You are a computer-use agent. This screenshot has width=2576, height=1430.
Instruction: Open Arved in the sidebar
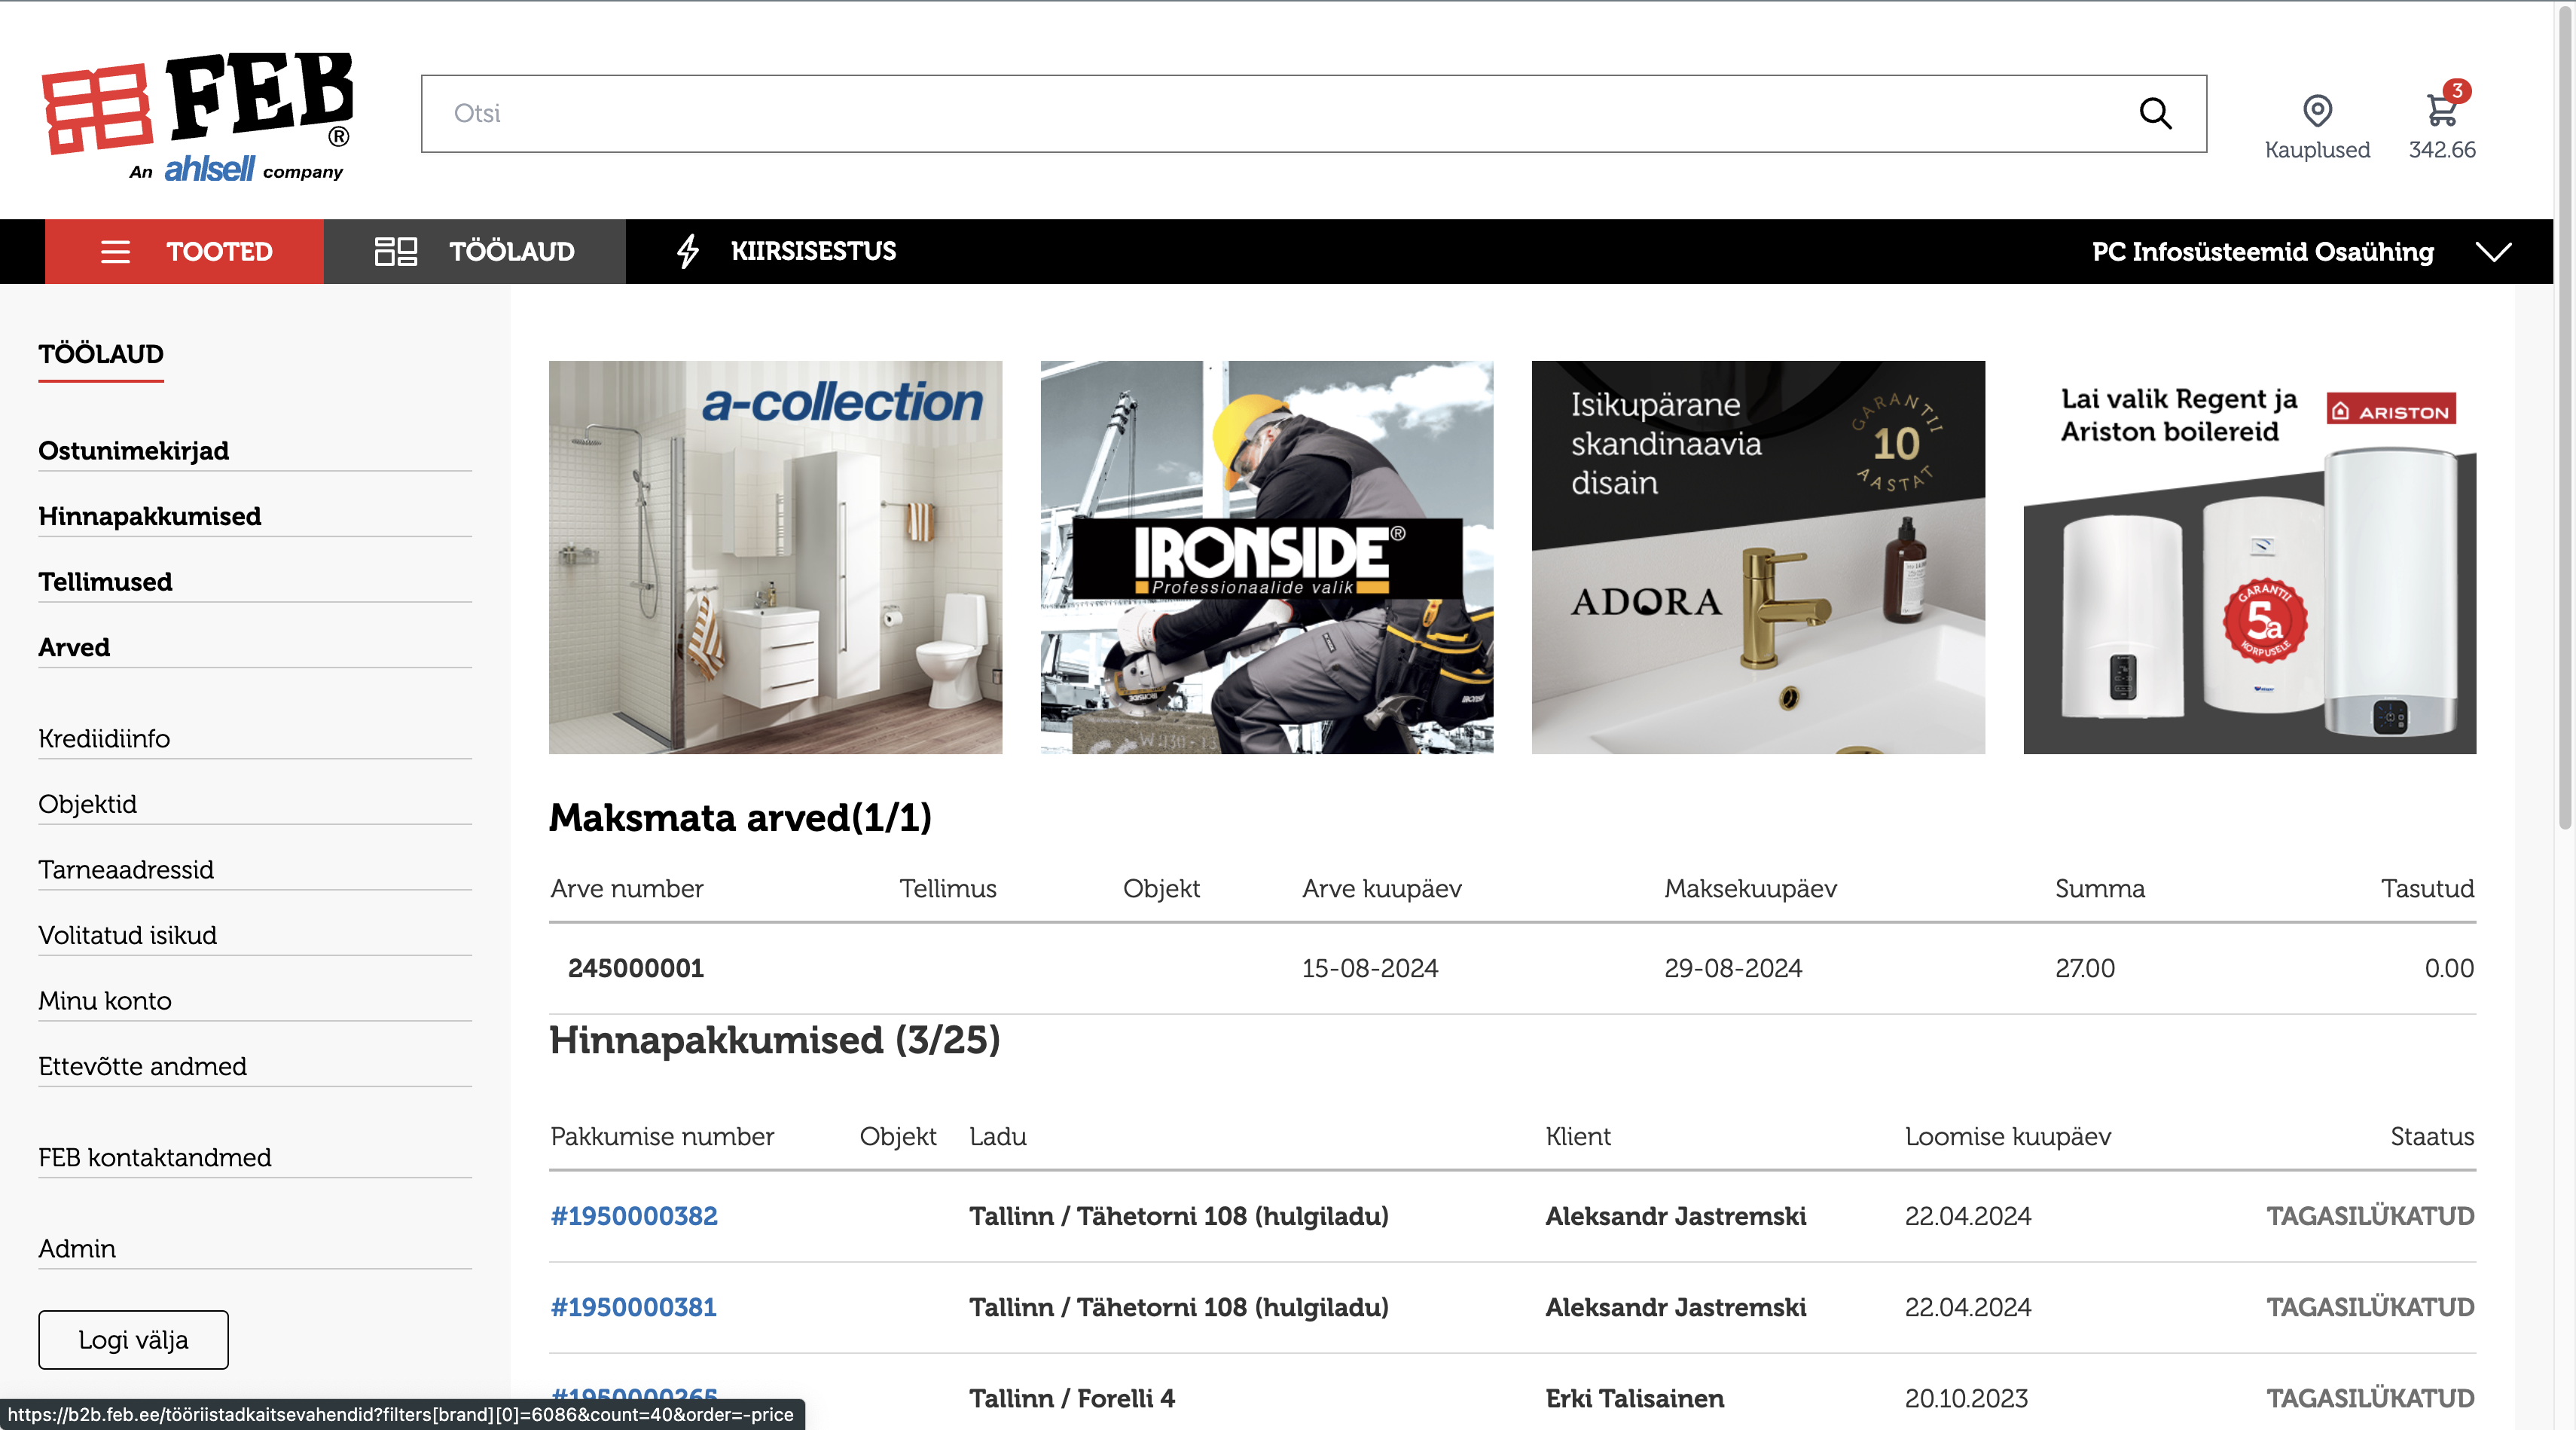[x=74, y=647]
